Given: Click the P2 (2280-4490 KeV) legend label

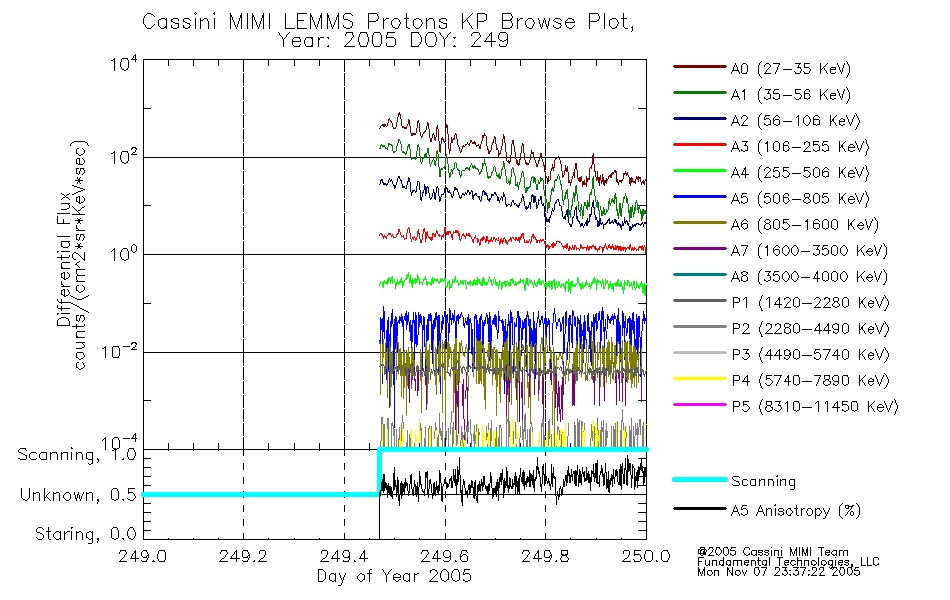Looking at the screenshot, I should tap(810, 328).
